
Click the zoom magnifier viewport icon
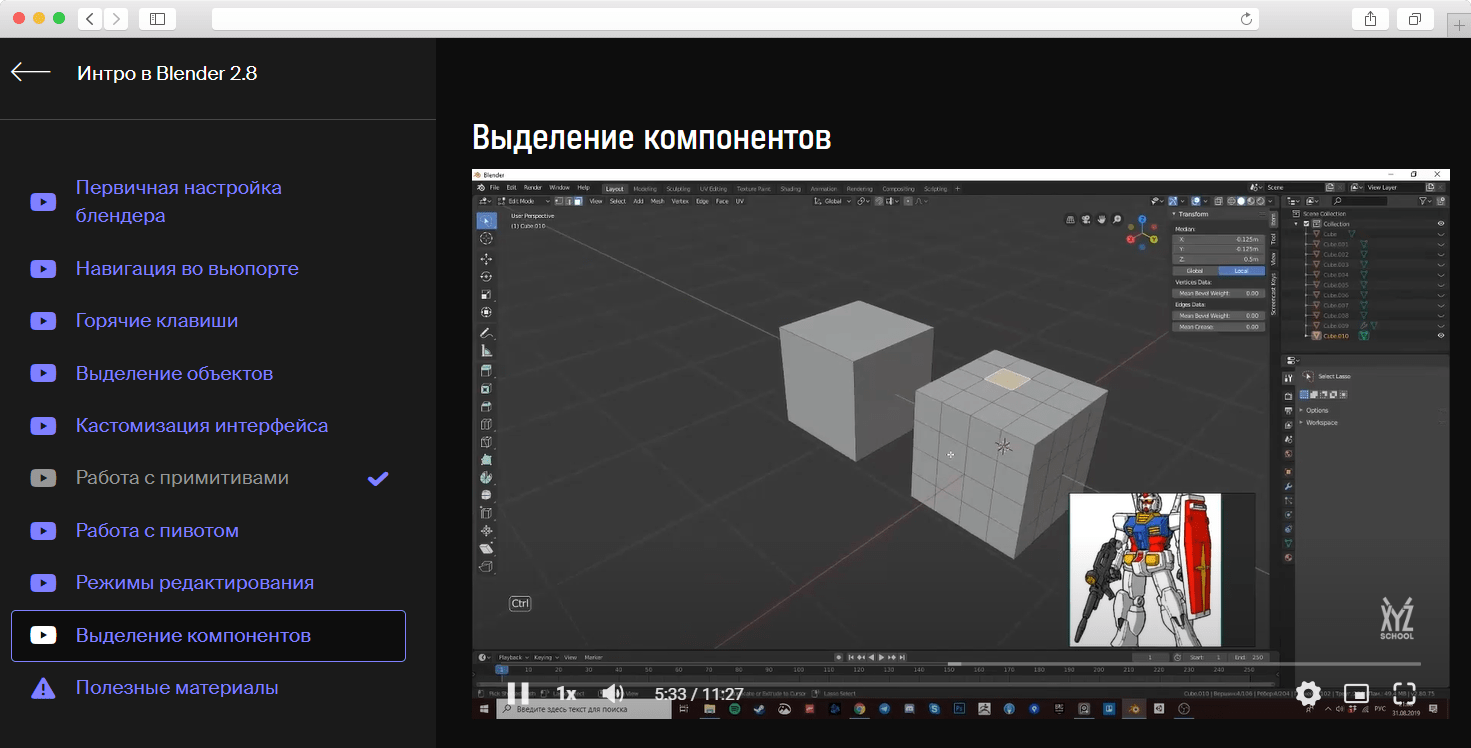[1115, 219]
